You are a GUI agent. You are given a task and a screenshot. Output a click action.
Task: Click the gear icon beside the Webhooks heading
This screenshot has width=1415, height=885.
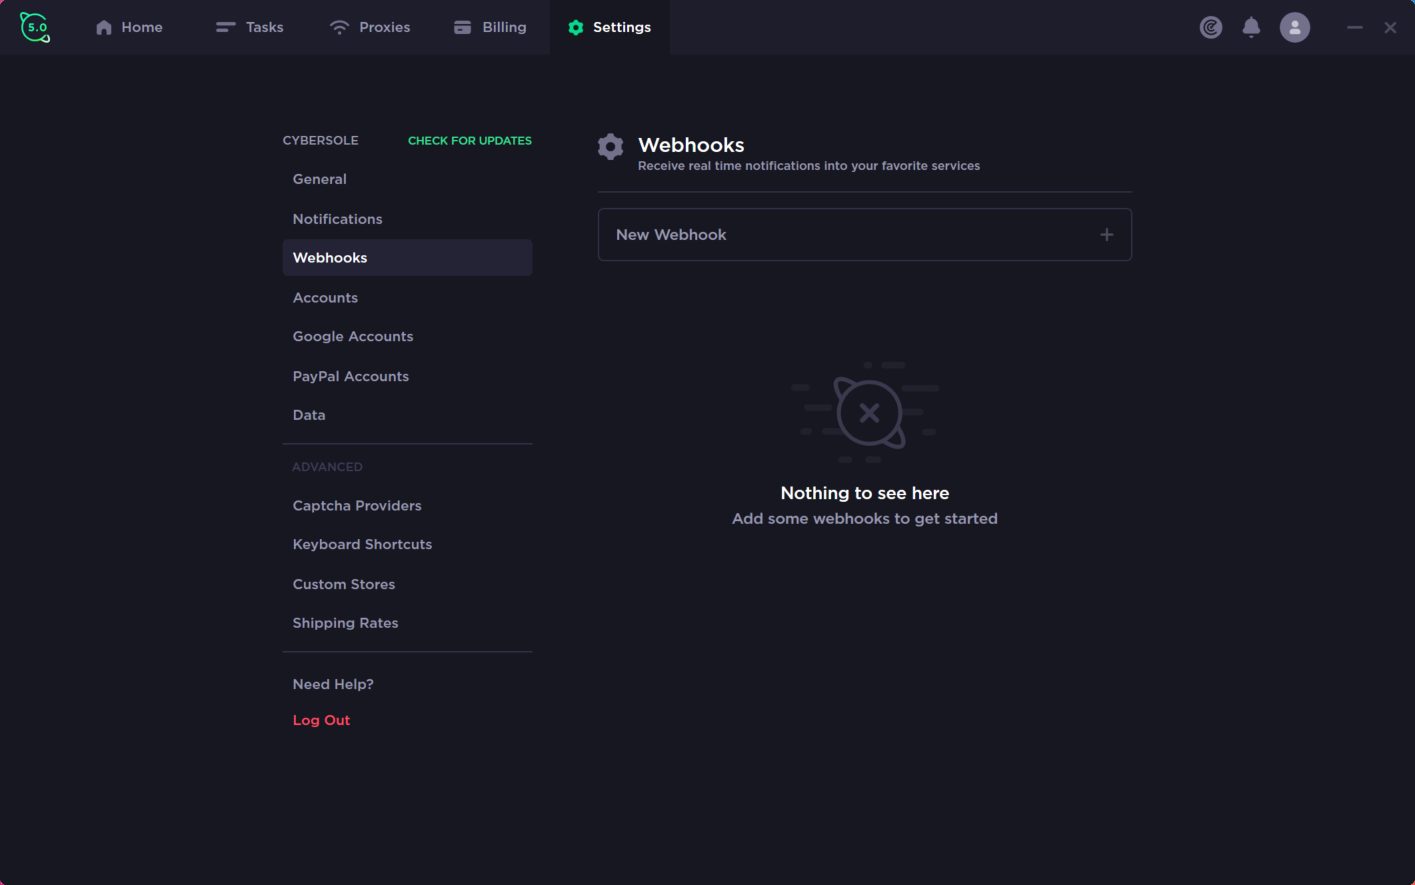[611, 147]
